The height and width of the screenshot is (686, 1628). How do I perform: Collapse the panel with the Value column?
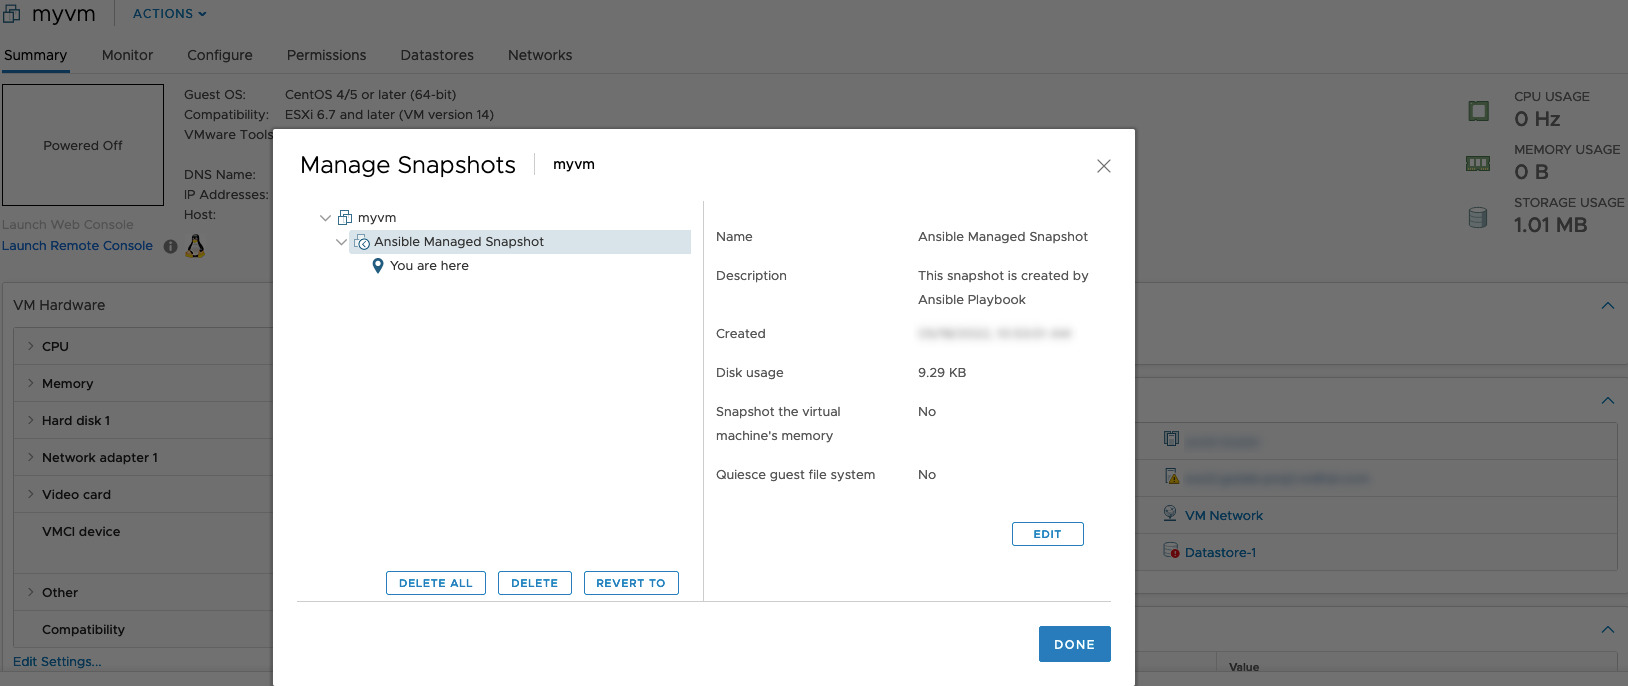tap(1607, 630)
